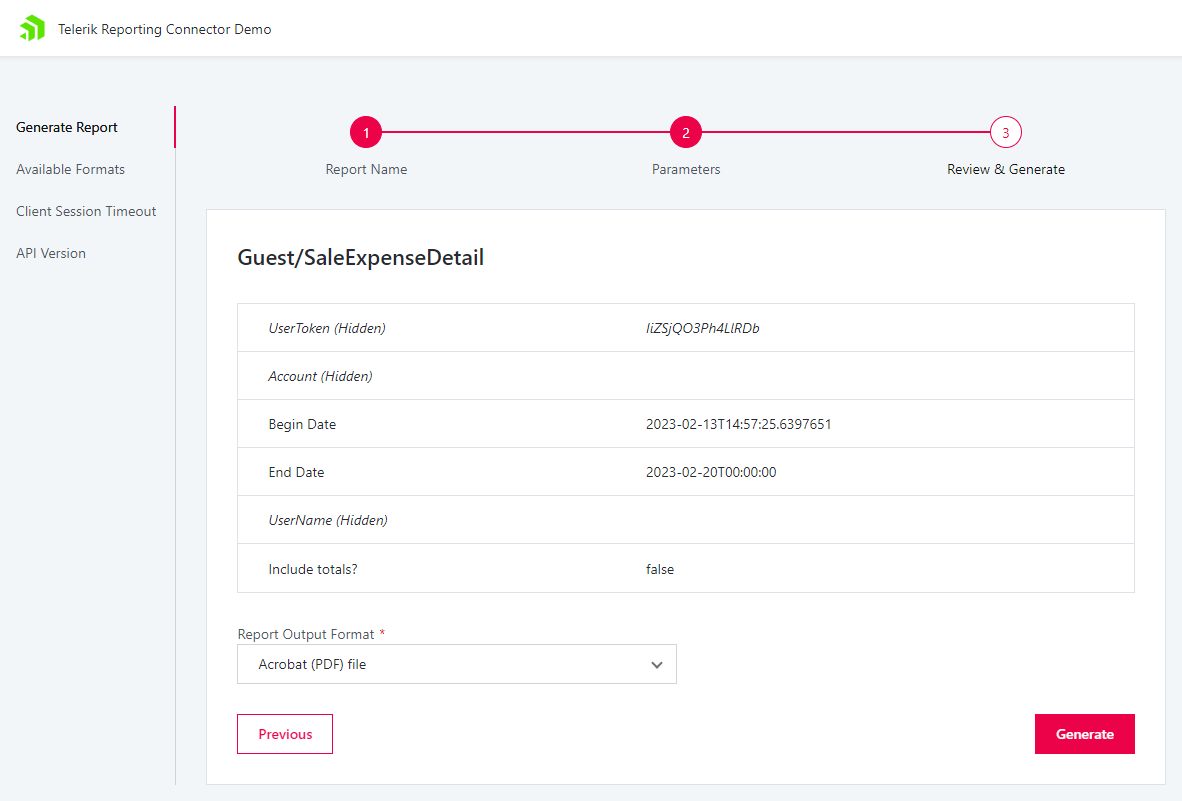This screenshot has width=1182, height=801.
Task: Click the Previous button
Action: point(285,734)
